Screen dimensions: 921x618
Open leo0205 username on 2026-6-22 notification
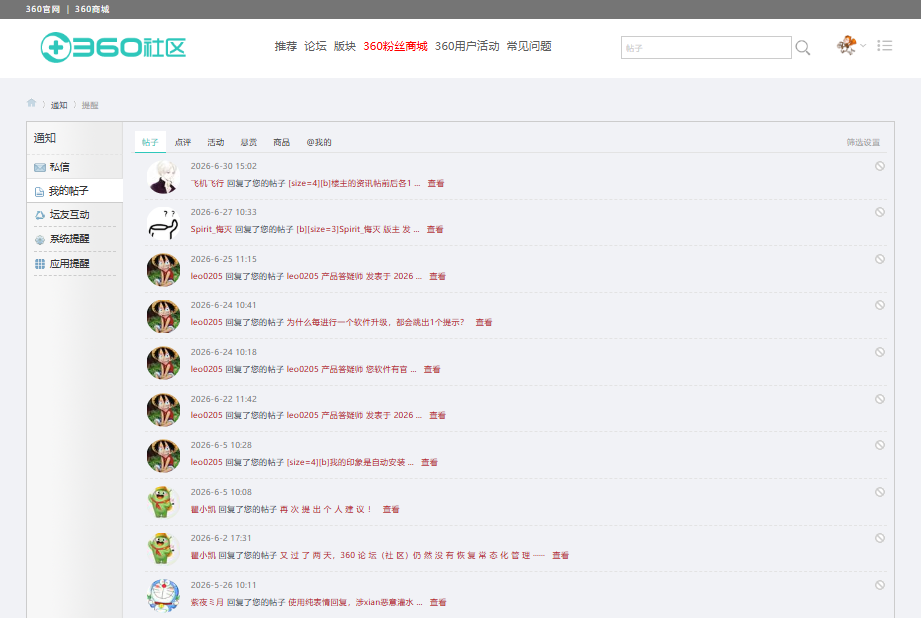[x=207, y=415]
